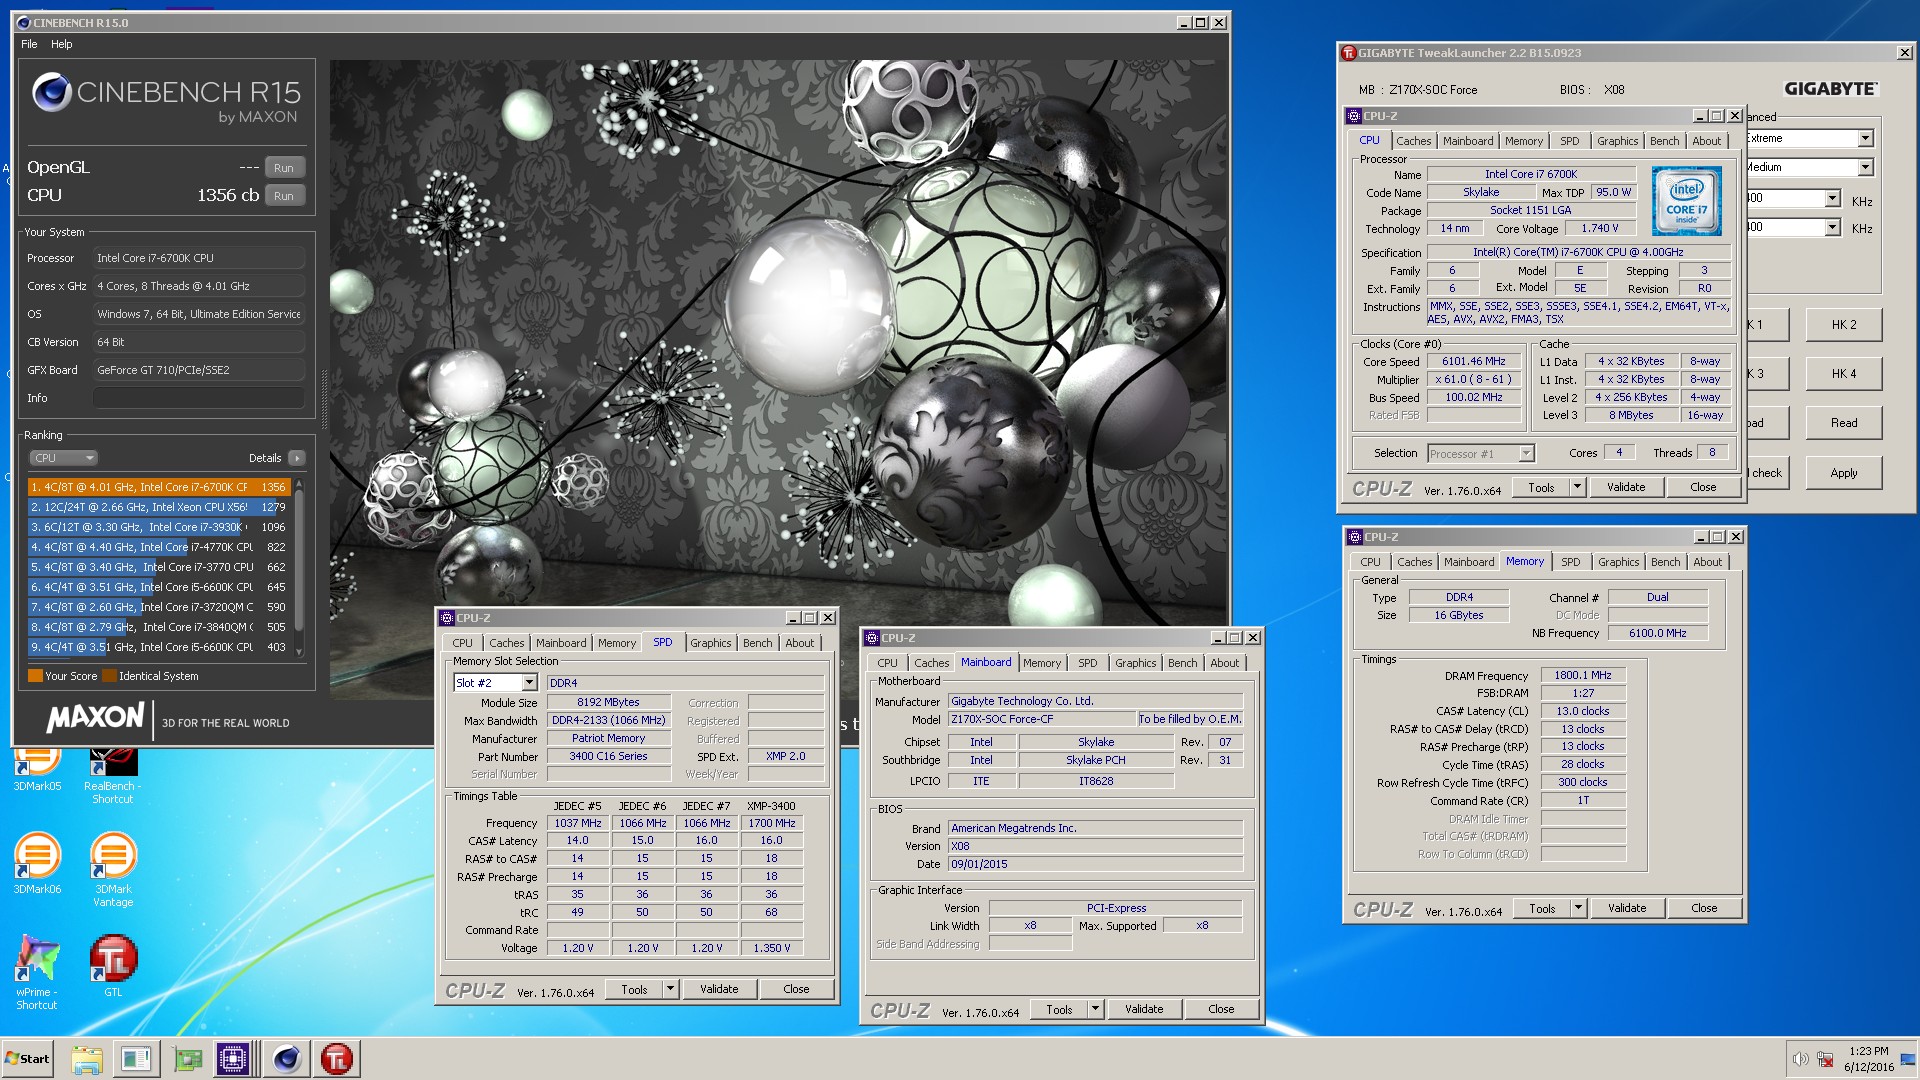The width and height of the screenshot is (1920, 1080).
Task: Launch the 3DMark05 desktop shortcut
Action: coord(37,760)
